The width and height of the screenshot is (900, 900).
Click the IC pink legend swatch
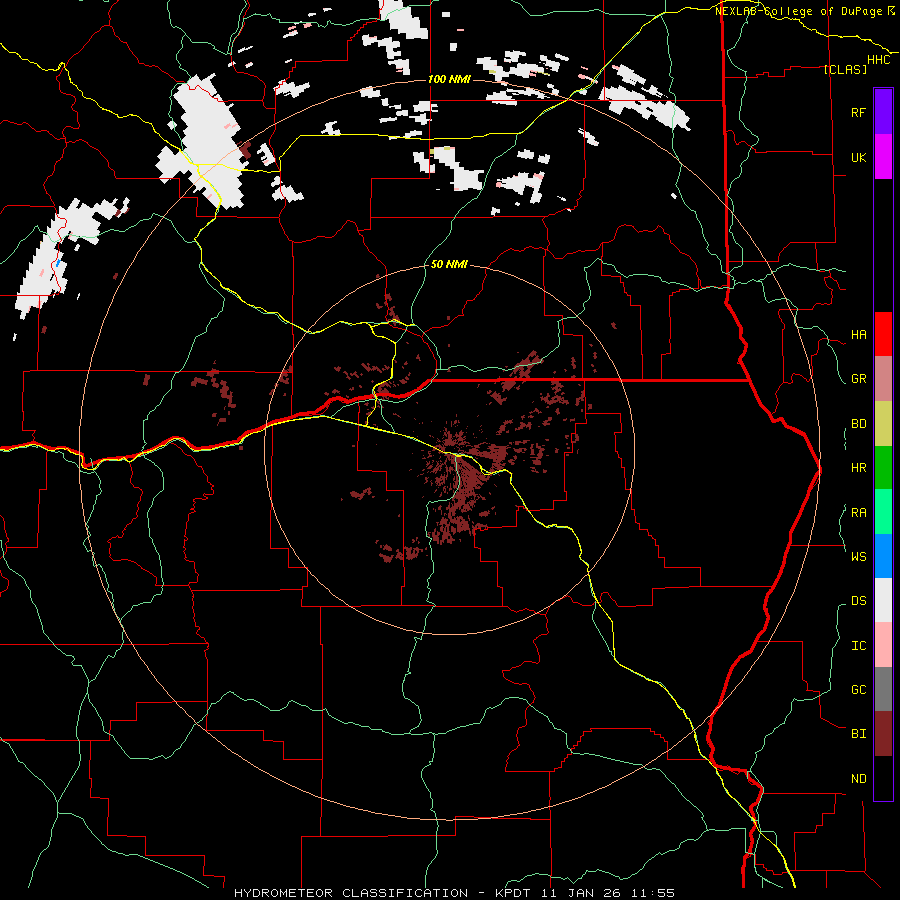(883, 645)
